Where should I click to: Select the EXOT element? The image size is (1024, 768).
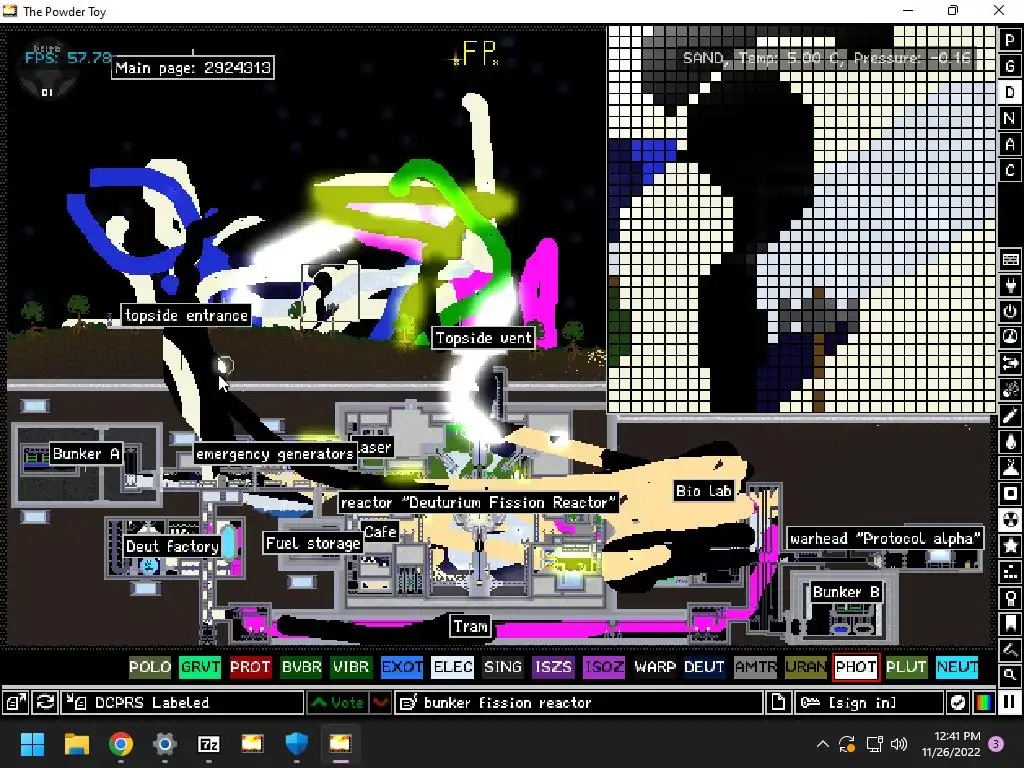pyautogui.click(x=402, y=667)
